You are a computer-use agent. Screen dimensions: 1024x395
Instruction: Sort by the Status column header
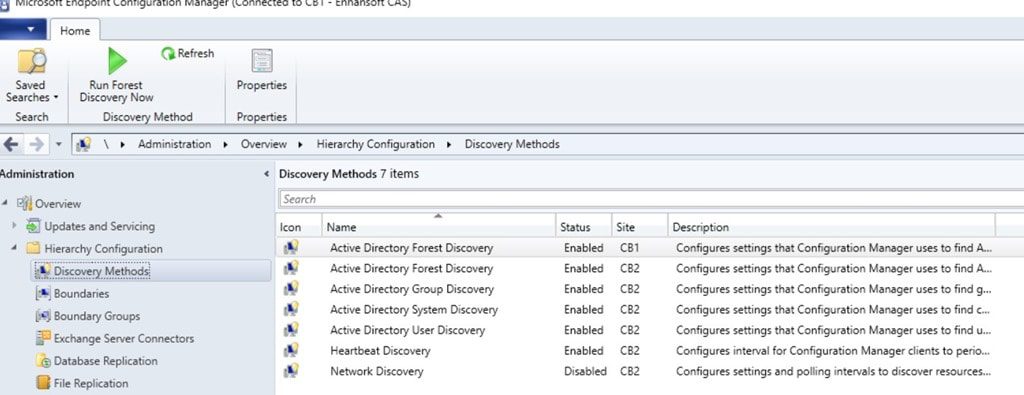584,227
